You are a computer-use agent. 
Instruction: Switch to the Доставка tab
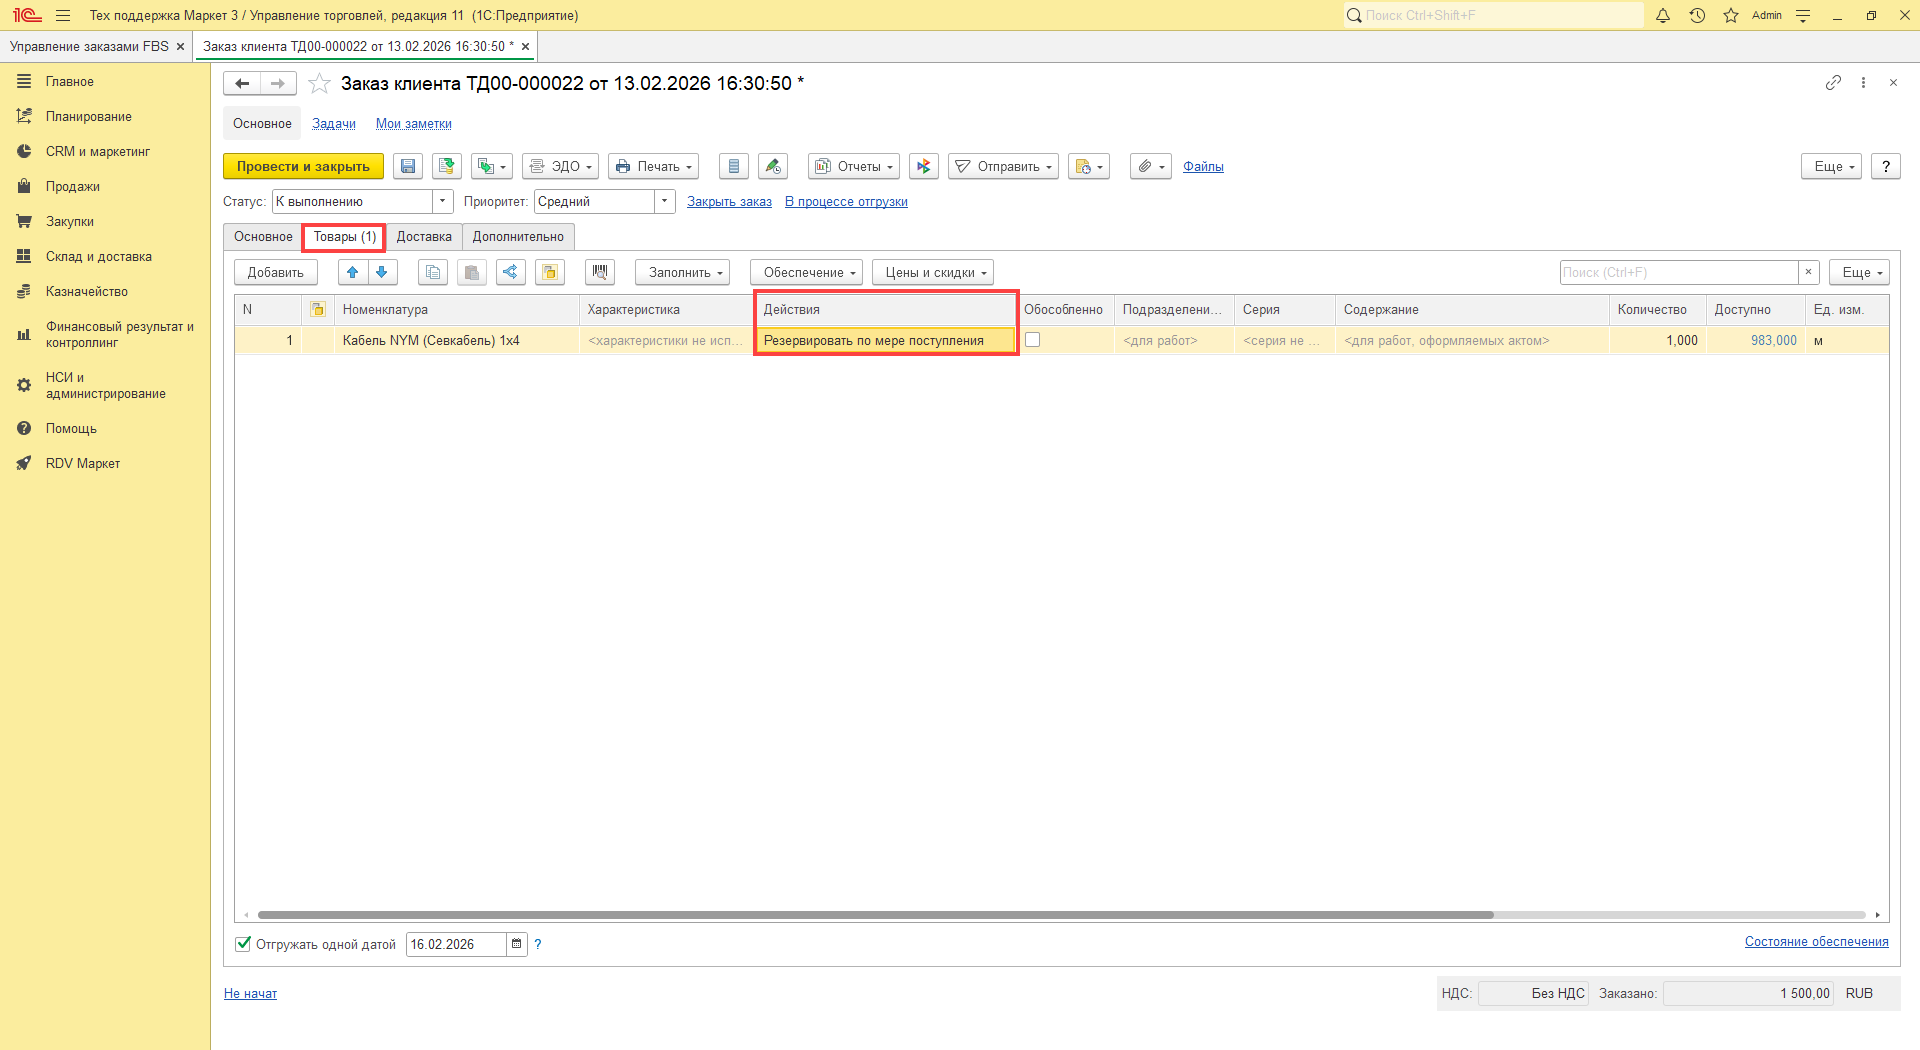[424, 237]
